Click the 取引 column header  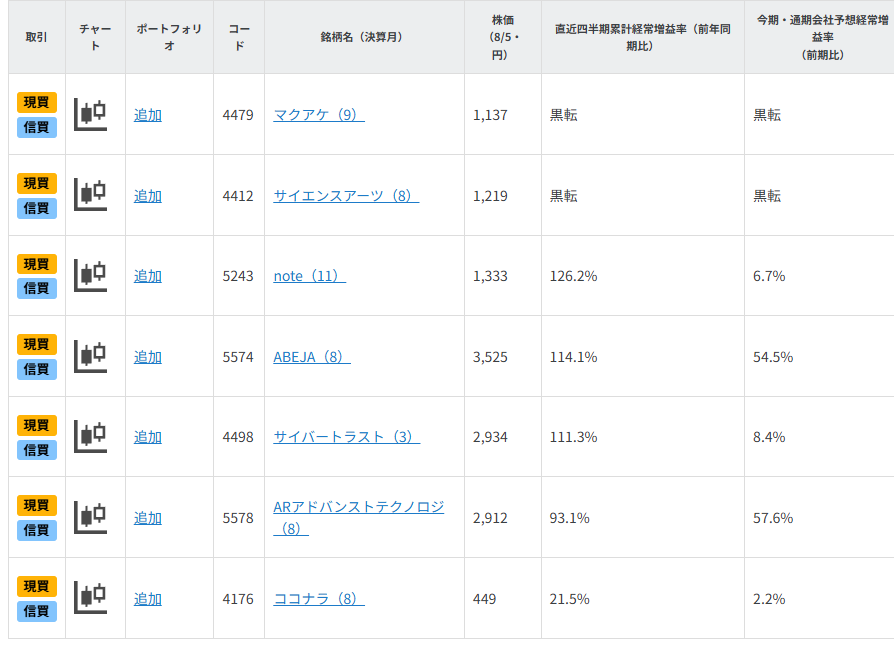coord(36,37)
